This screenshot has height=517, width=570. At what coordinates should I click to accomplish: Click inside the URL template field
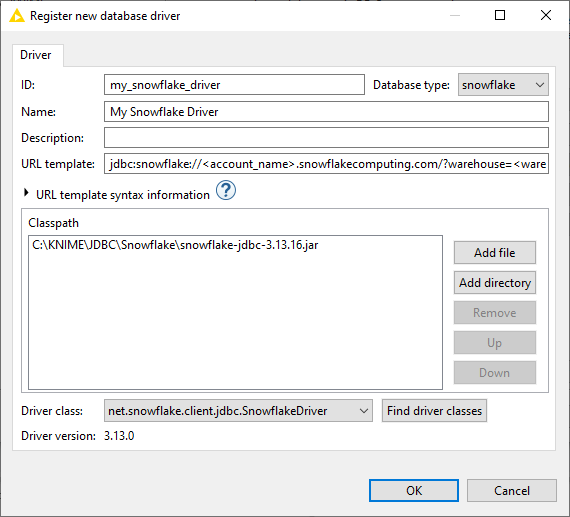[326, 164]
